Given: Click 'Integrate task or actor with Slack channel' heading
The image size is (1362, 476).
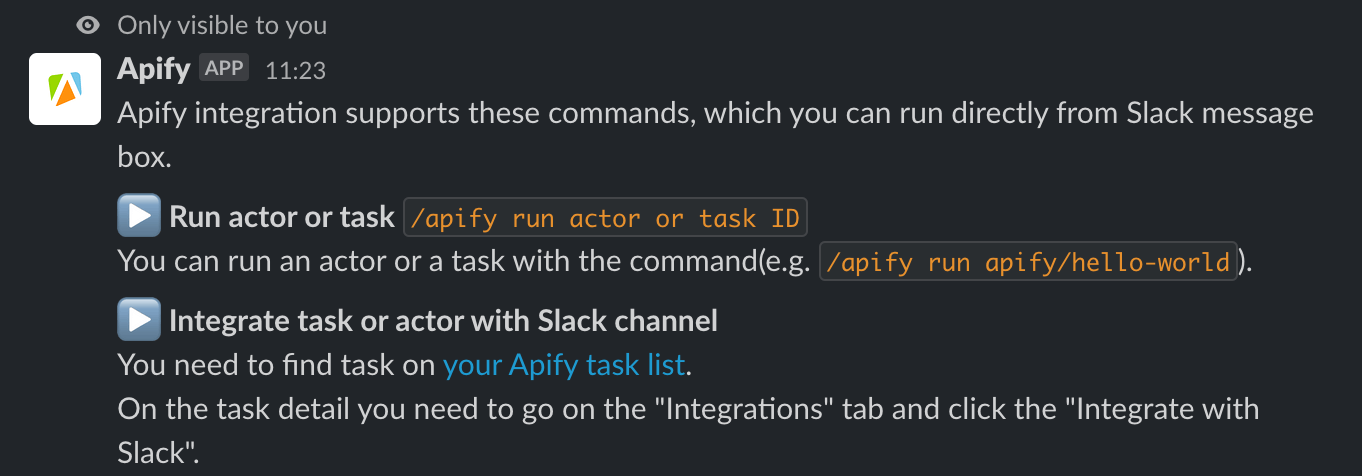Looking at the screenshot, I should [443, 321].
